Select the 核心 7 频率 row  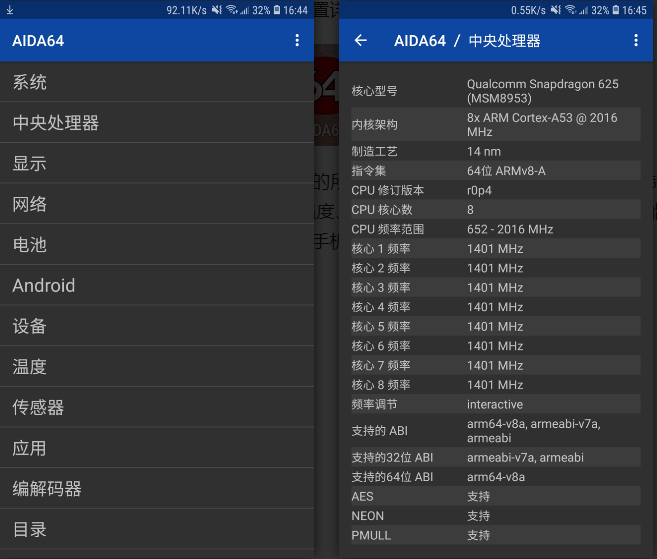coord(496,365)
